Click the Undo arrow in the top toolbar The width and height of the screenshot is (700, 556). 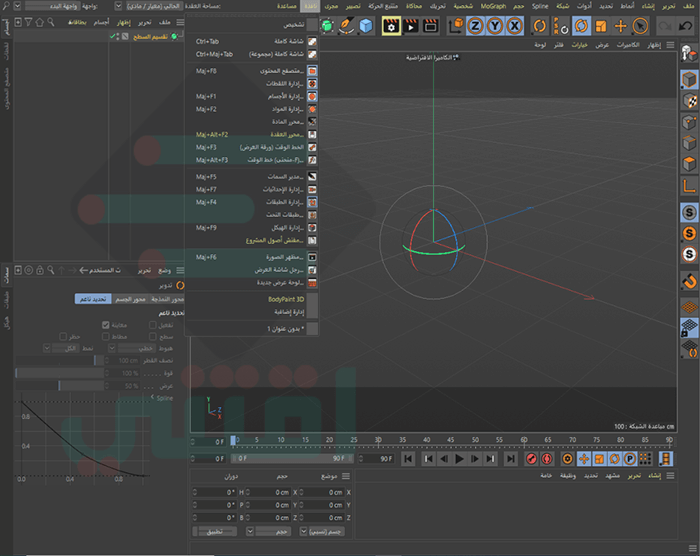tap(685, 26)
